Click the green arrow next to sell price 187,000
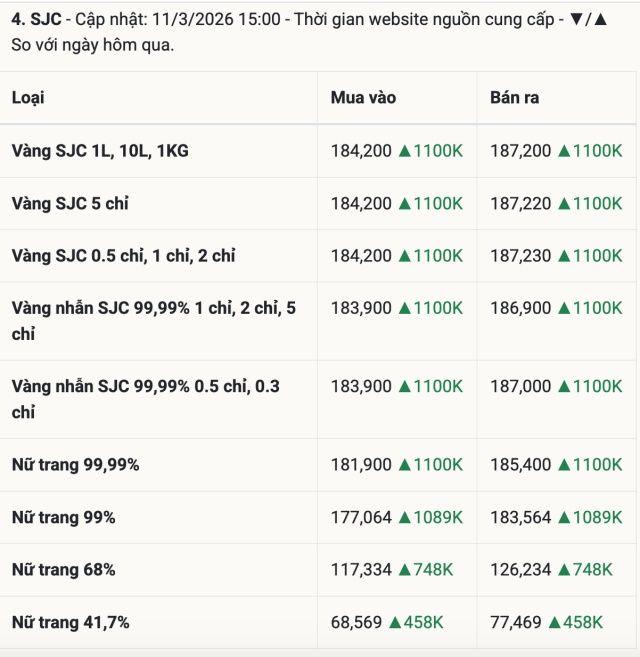This screenshot has width=640, height=657. (564, 386)
